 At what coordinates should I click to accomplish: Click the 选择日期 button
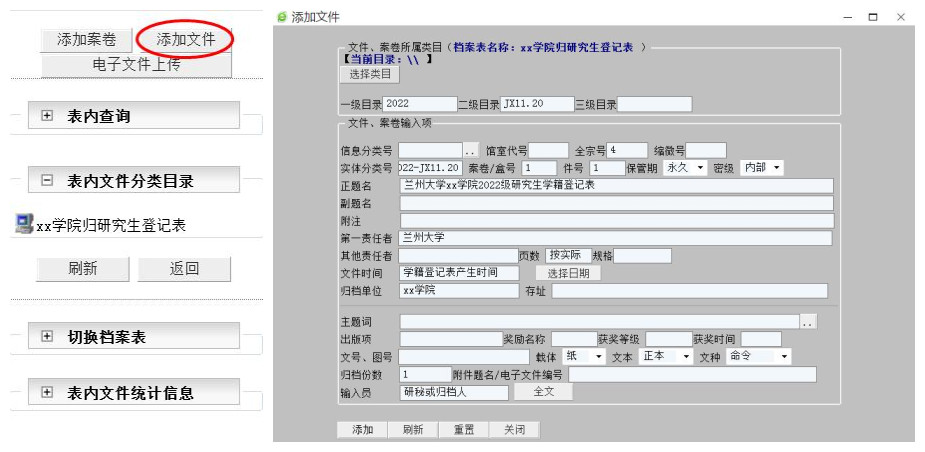(569, 273)
